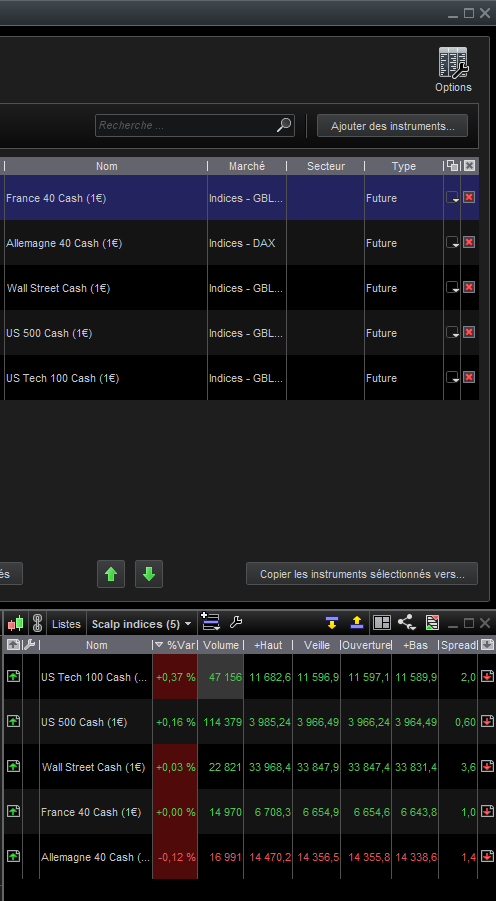Screen dimensions: 496x901
Task: Open chart icon for US Tech 100 Cash row
Action: click(13, 676)
